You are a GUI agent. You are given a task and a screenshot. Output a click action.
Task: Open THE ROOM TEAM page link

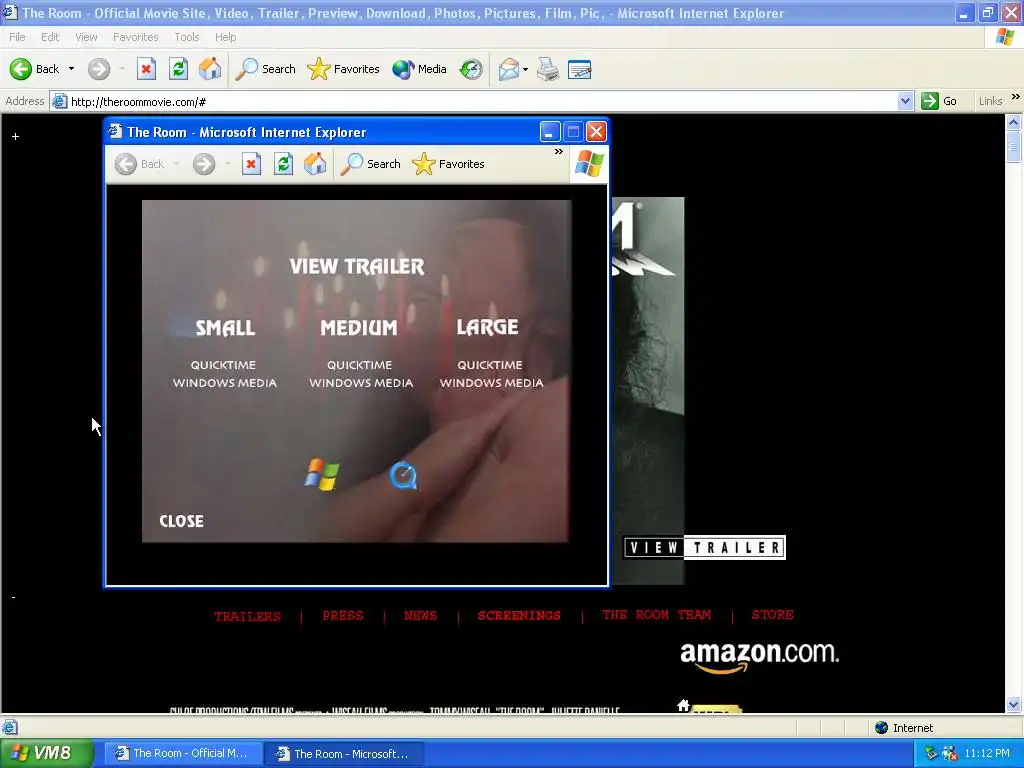pos(656,615)
